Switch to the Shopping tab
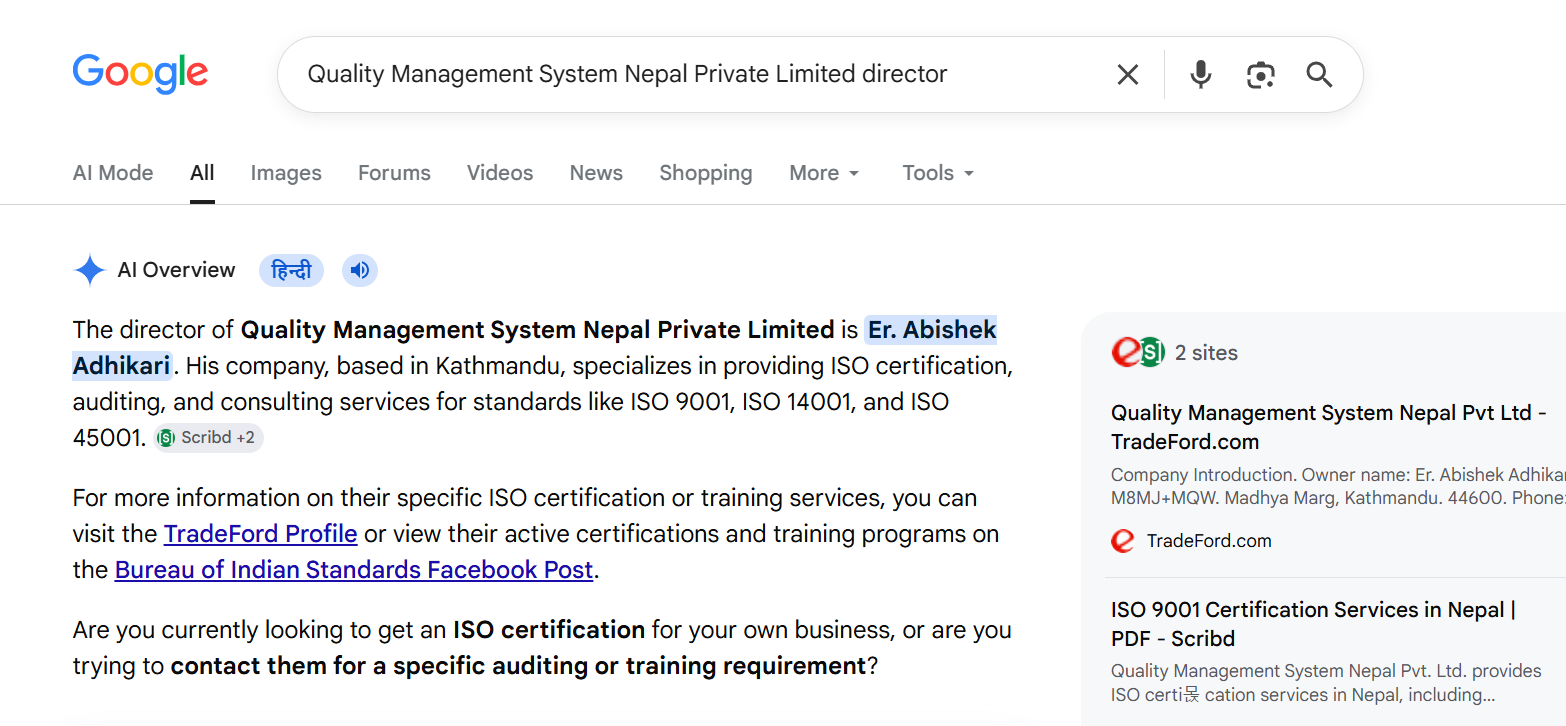 click(x=706, y=173)
